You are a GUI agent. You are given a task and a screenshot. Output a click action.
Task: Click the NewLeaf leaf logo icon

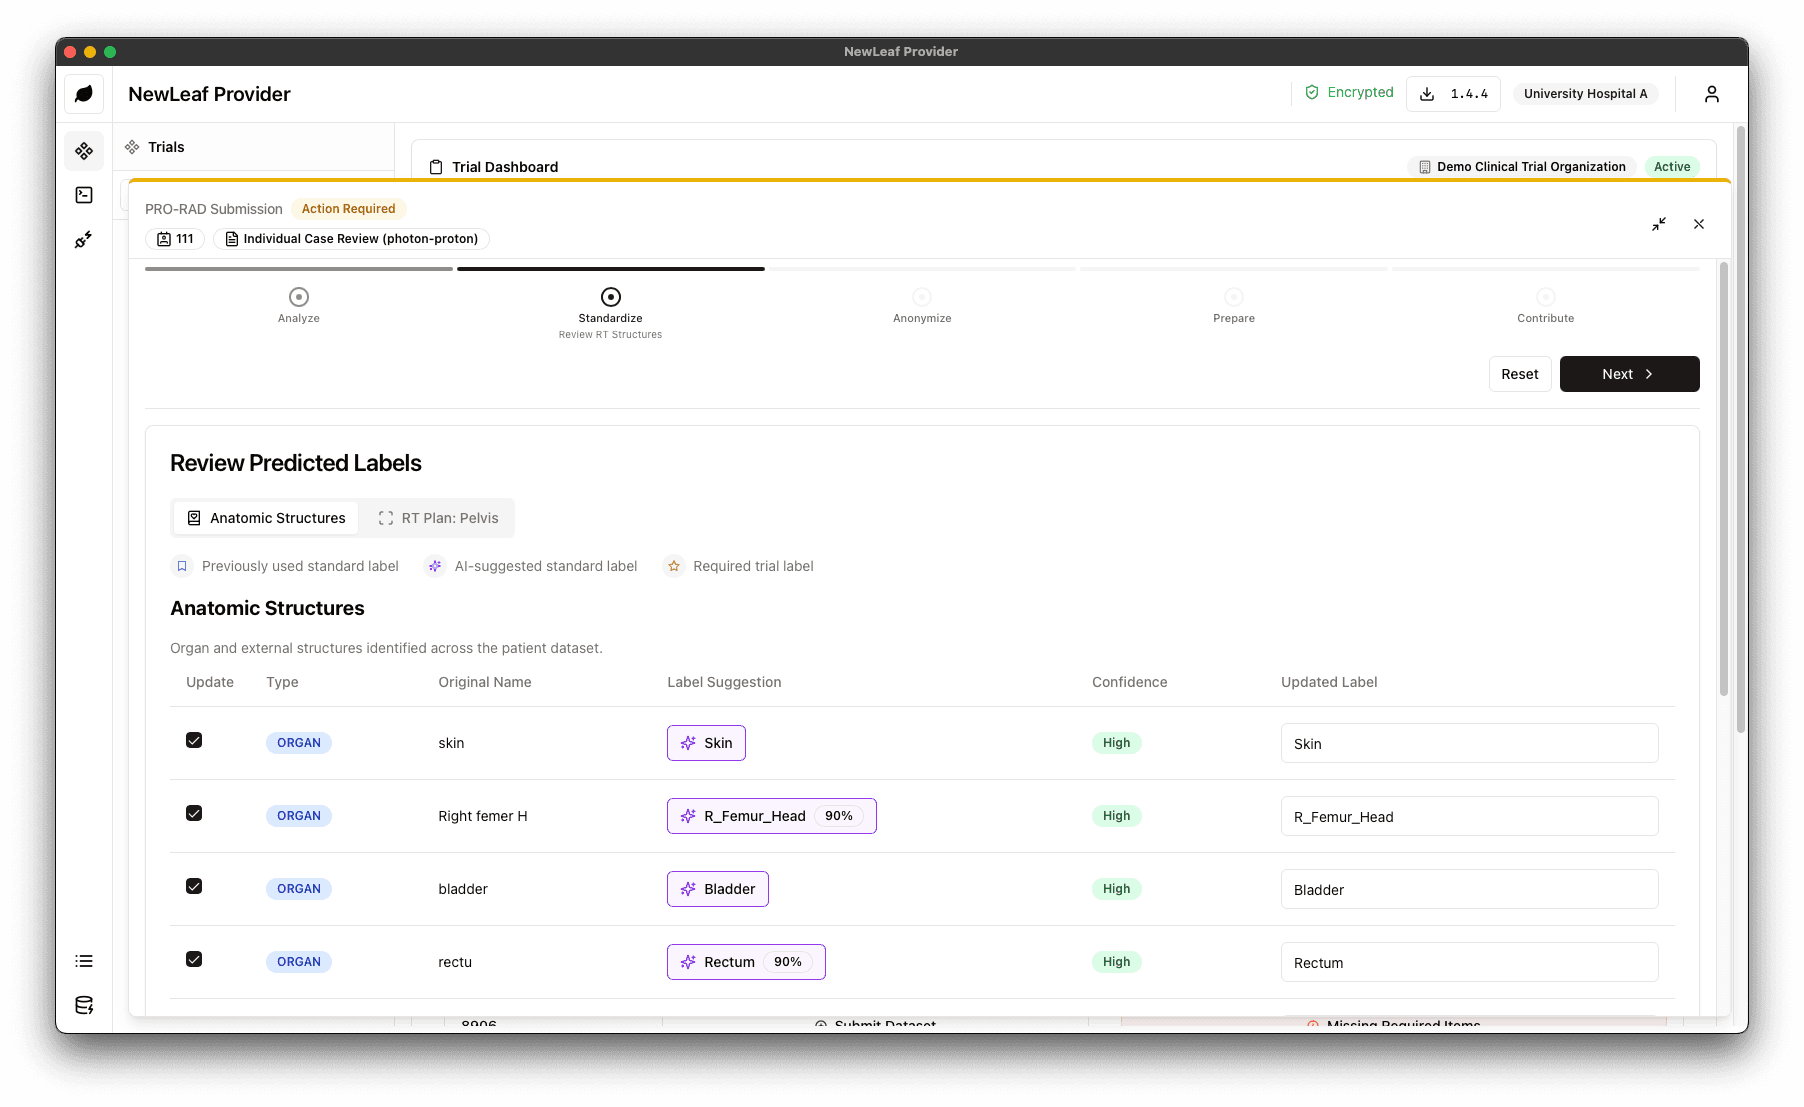click(x=84, y=94)
